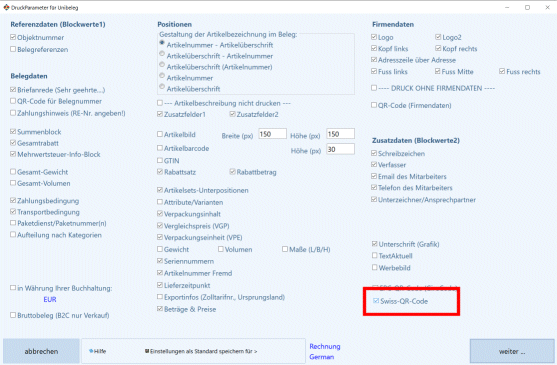Toggle the Rabattsatz checkbox

coord(160,172)
